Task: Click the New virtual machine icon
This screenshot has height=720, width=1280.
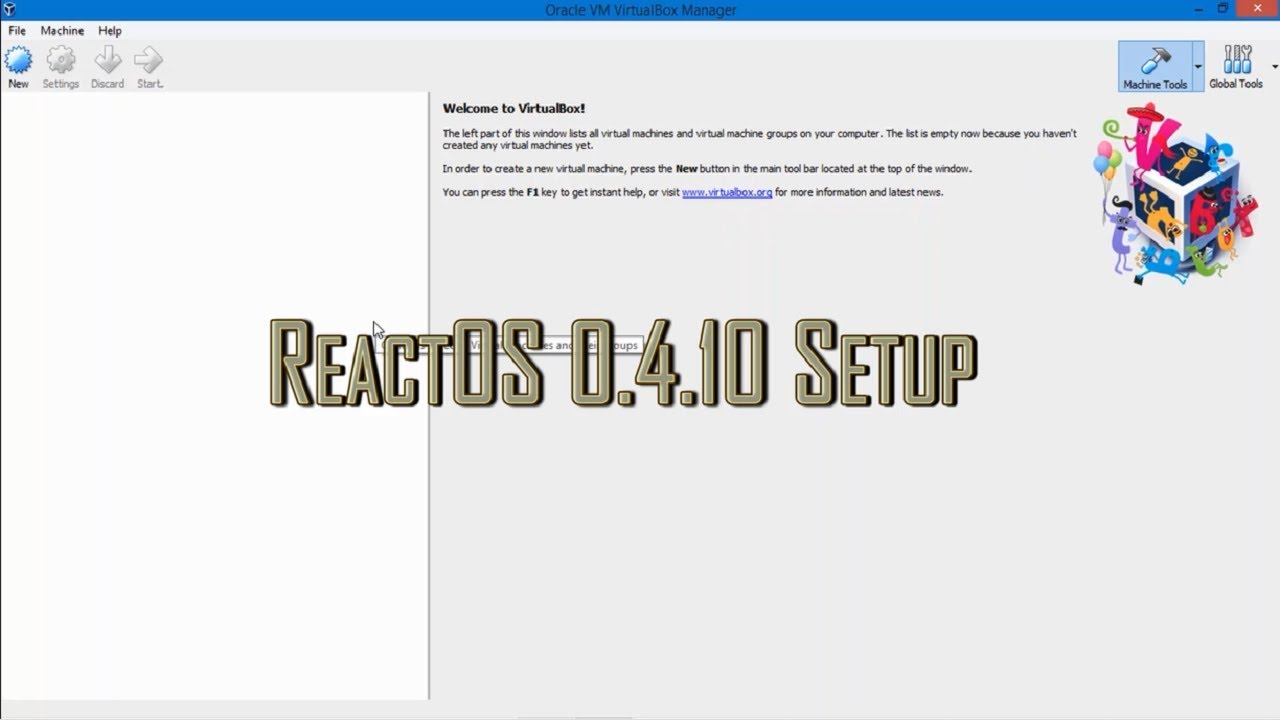Action: pyautogui.click(x=18, y=67)
